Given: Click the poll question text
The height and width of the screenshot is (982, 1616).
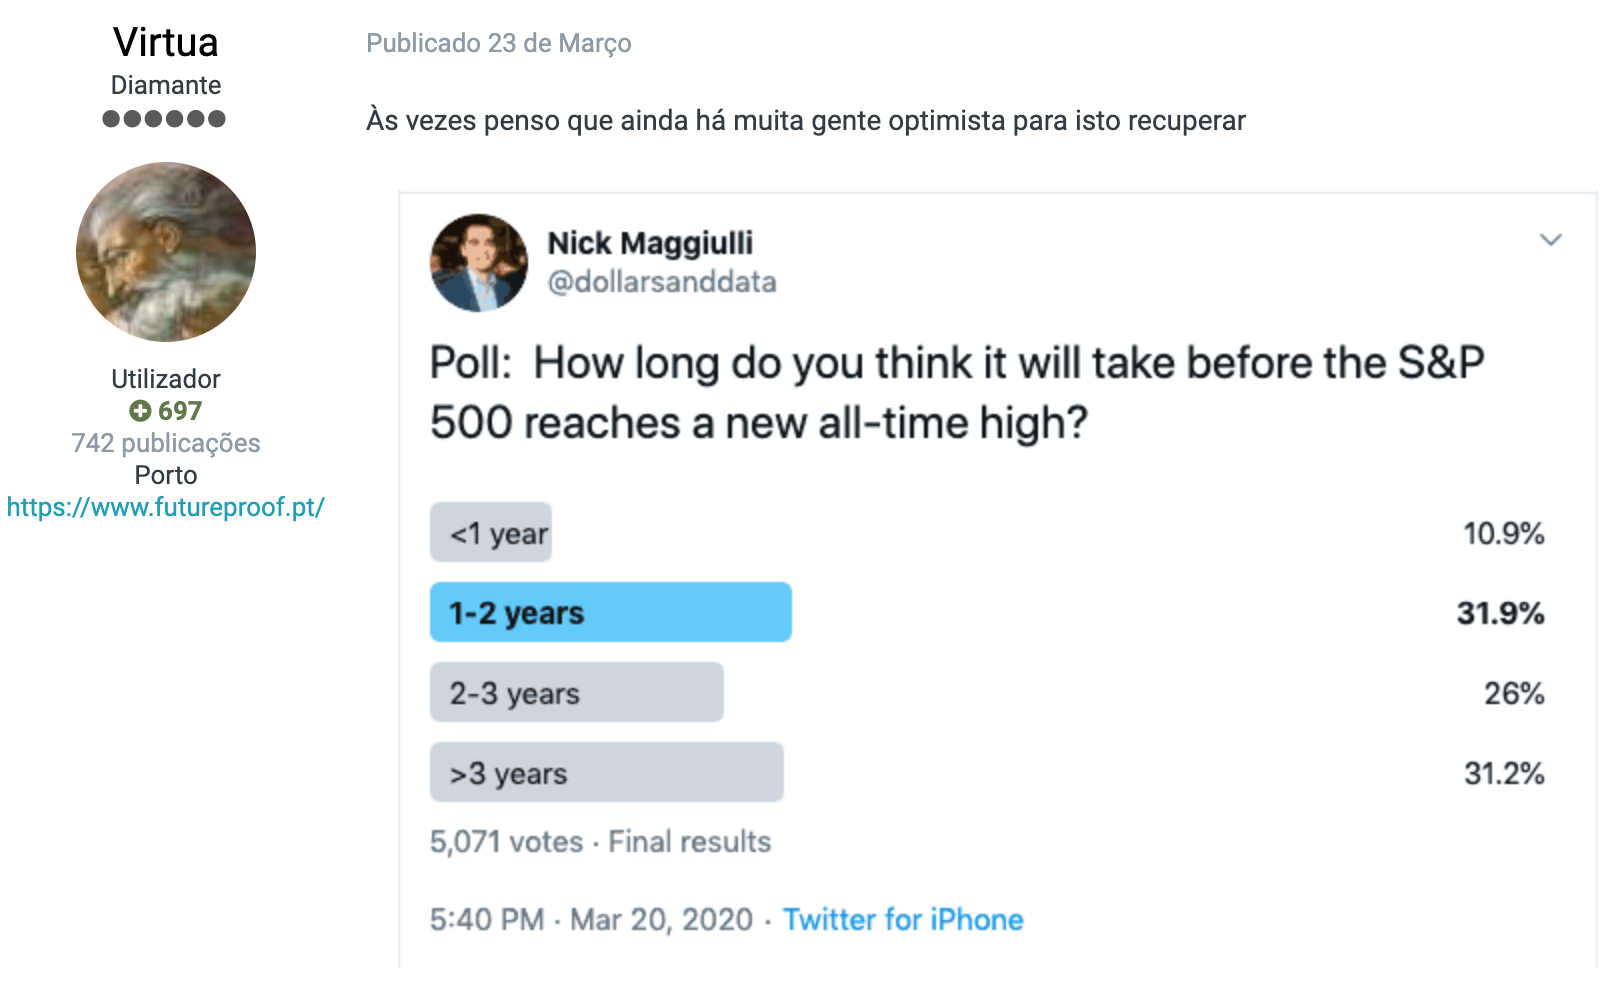Looking at the screenshot, I should (956, 392).
